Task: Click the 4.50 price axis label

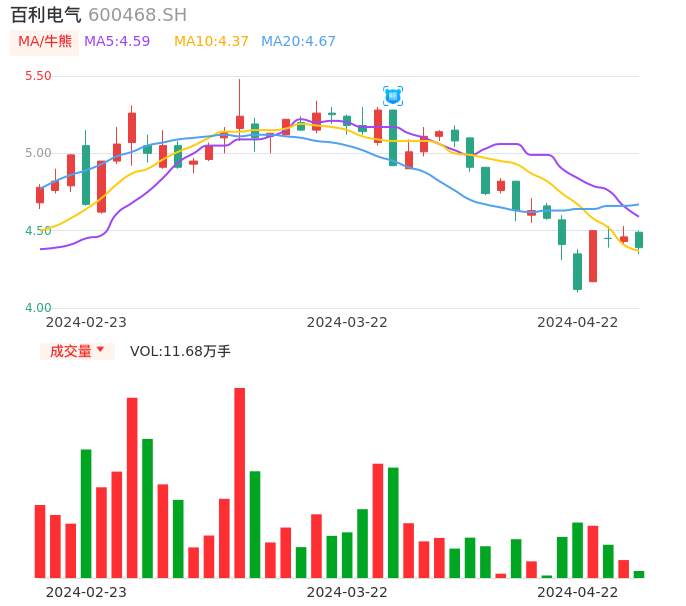Action: coord(37,231)
